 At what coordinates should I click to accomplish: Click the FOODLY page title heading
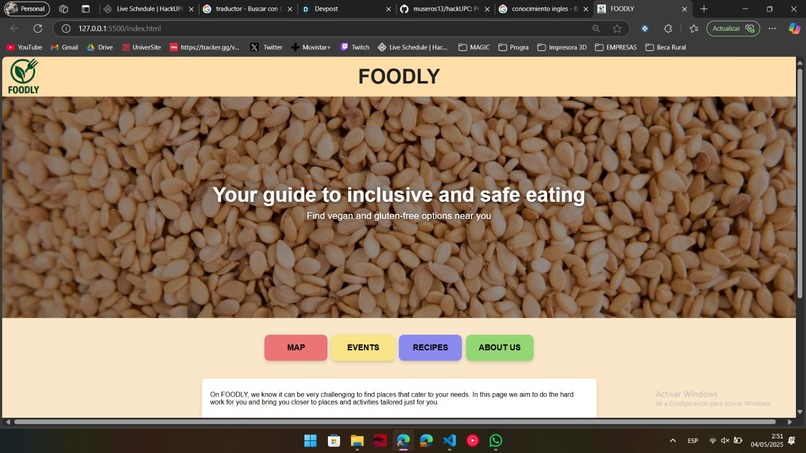tap(399, 77)
